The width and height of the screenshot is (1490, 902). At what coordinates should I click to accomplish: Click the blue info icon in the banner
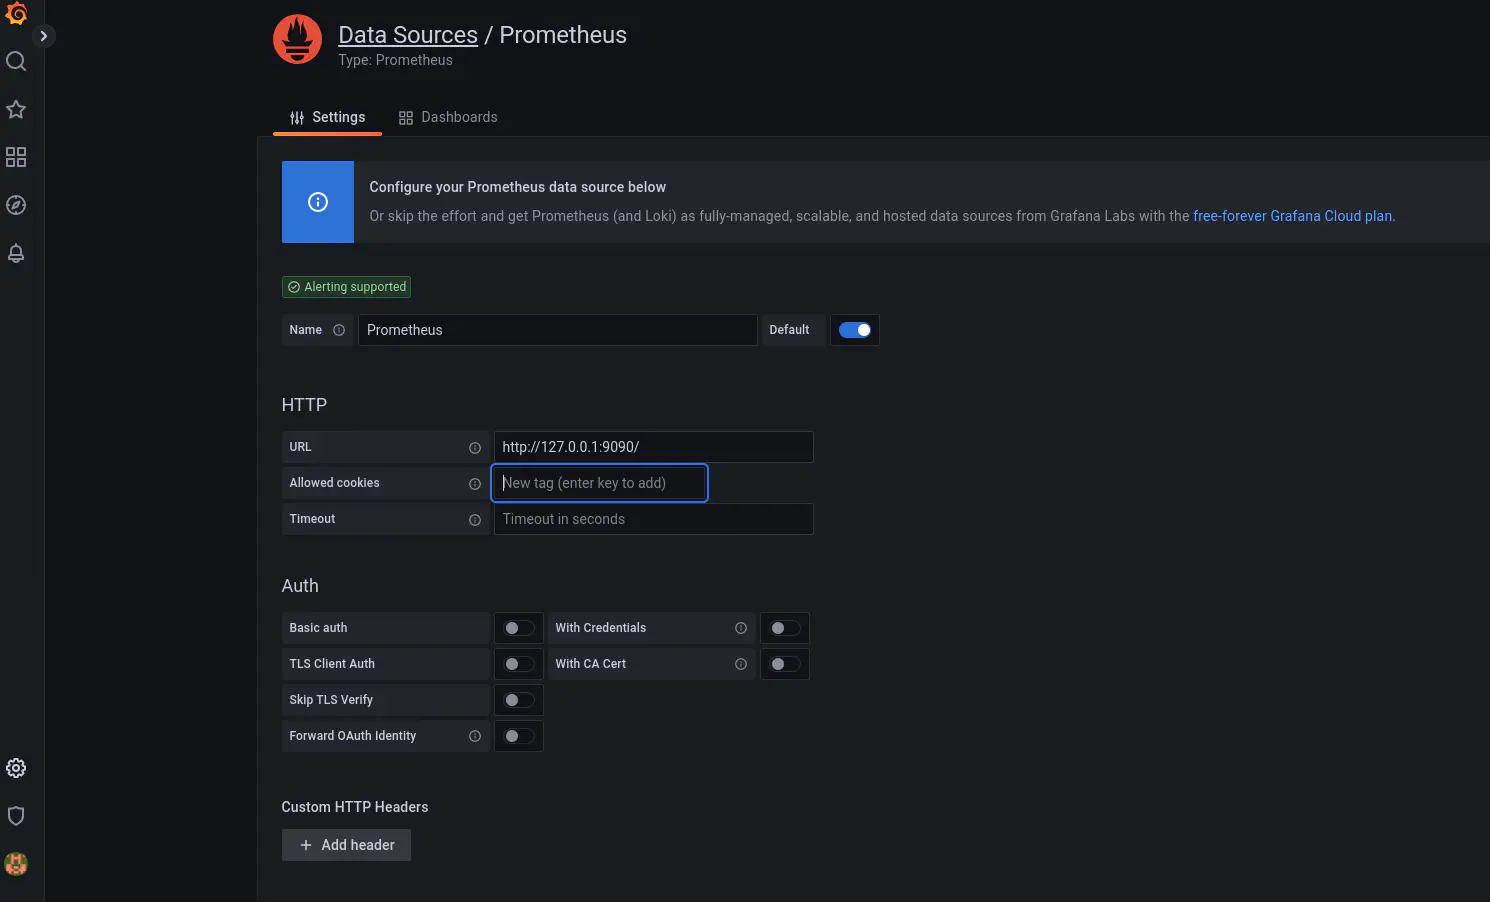coord(318,202)
